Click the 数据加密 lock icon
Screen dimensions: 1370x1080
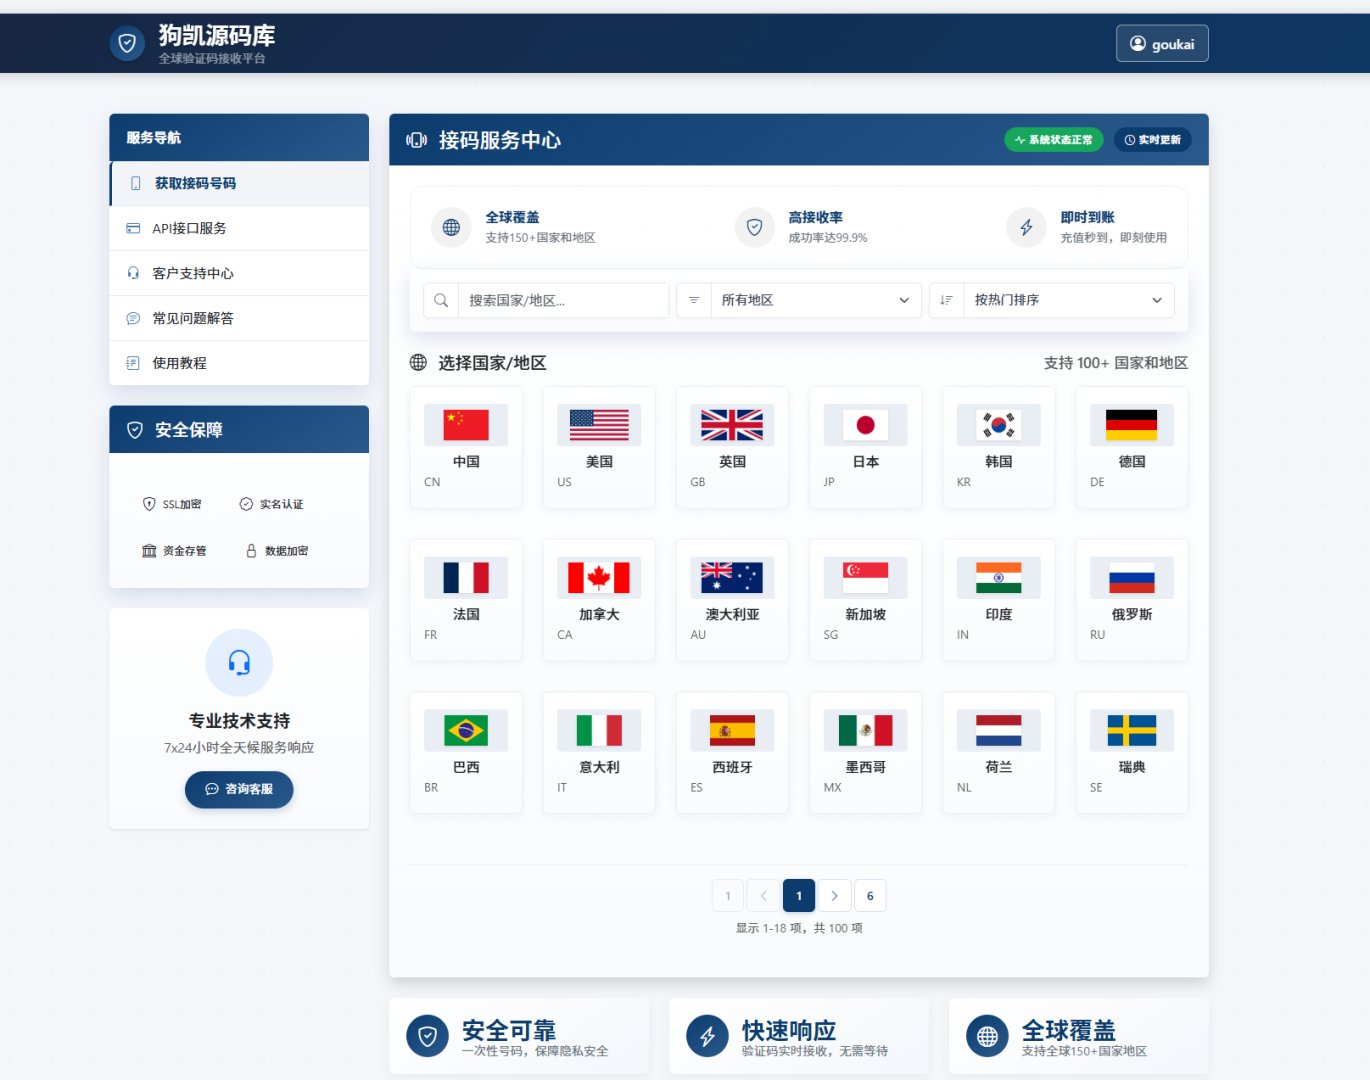(x=251, y=551)
